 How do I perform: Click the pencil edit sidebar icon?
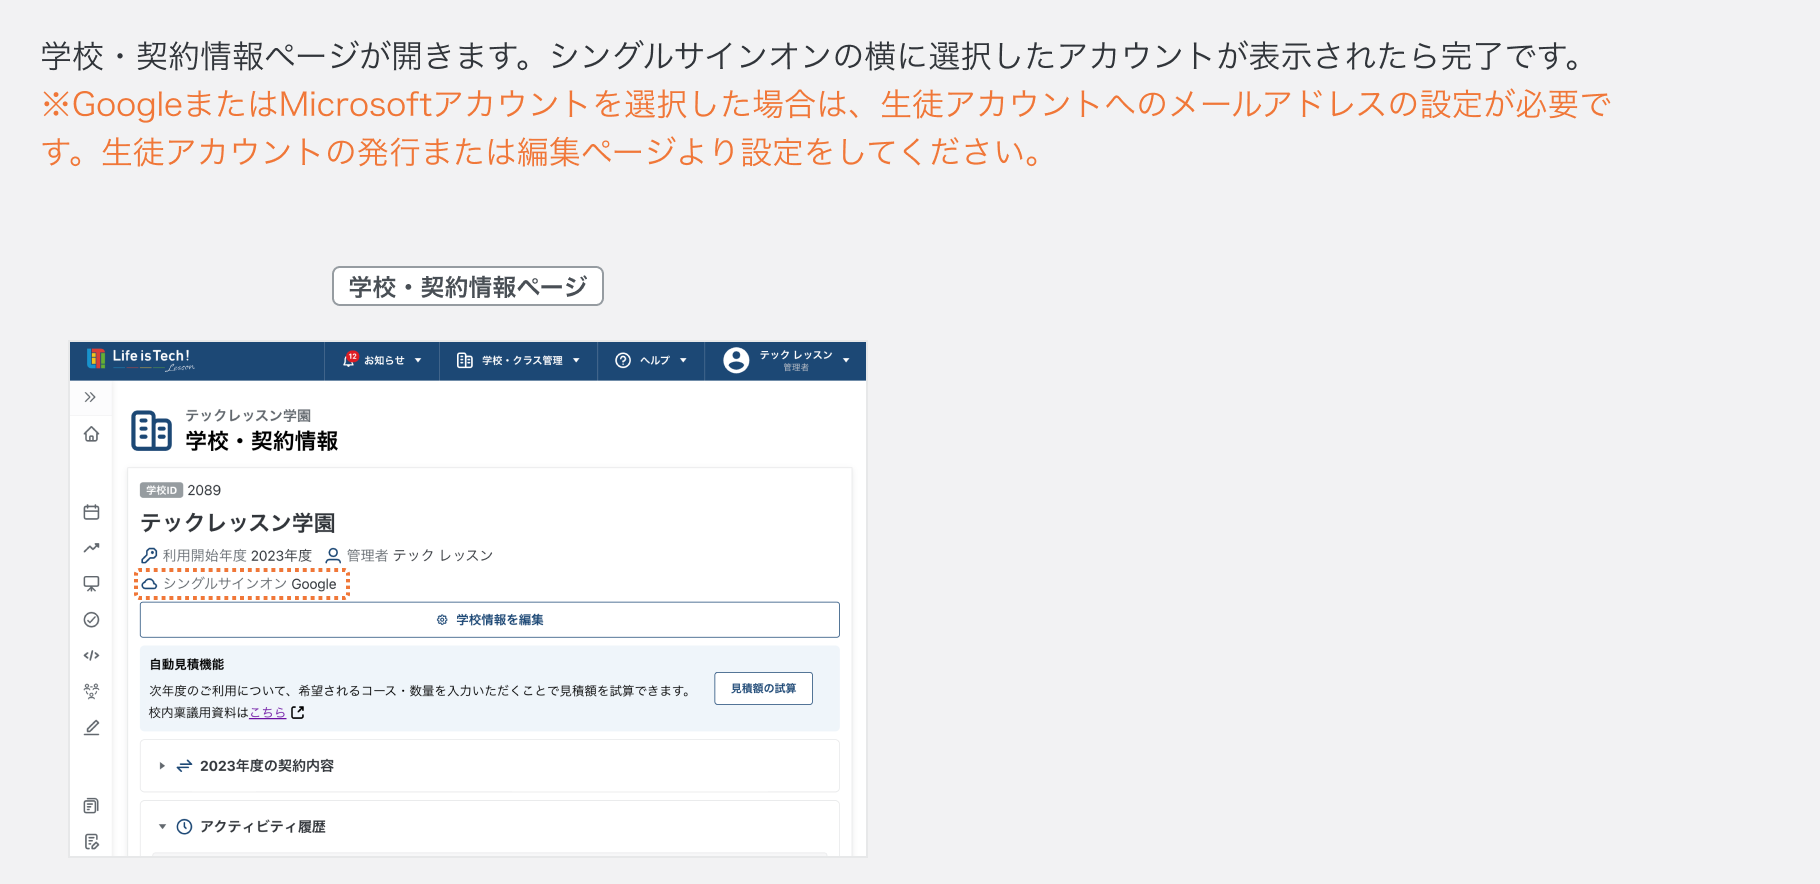(91, 728)
